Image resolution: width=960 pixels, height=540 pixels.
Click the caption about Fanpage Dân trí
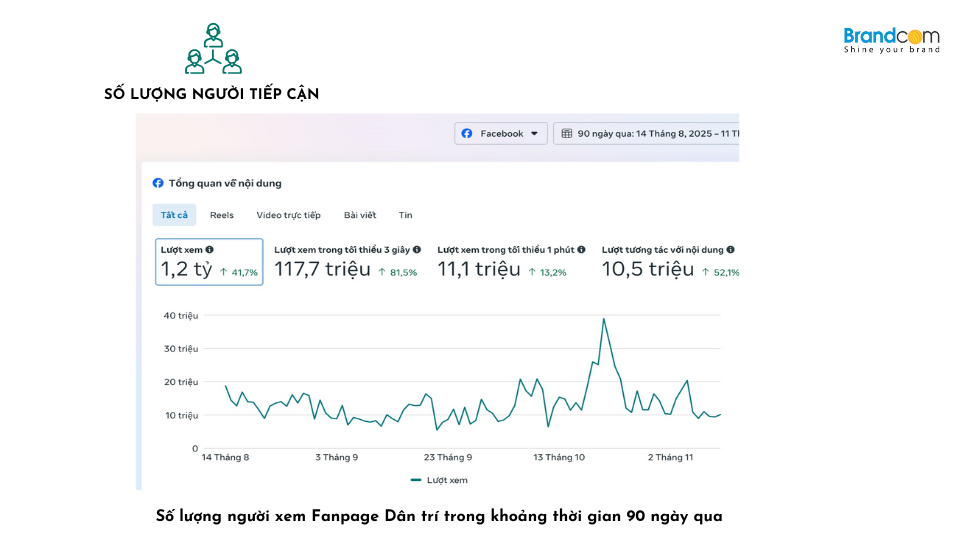pyautogui.click(x=439, y=516)
